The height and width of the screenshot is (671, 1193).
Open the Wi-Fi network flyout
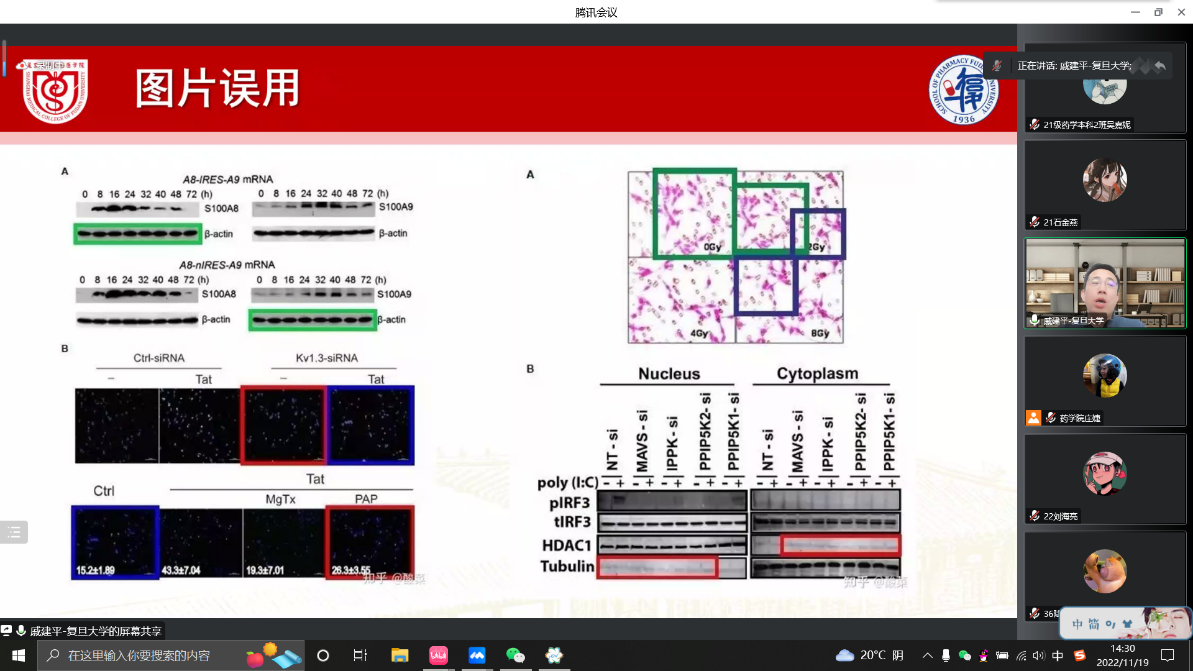1021,655
